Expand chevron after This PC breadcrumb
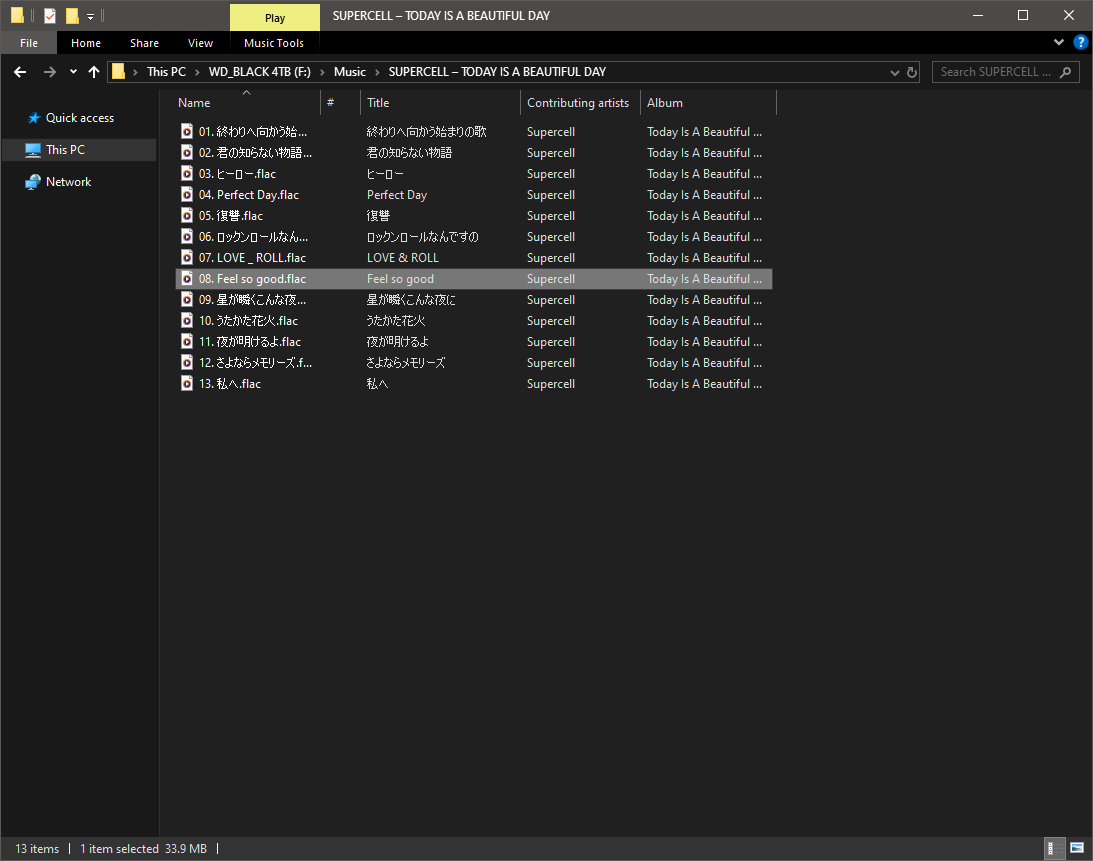 click(x=197, y=73)
